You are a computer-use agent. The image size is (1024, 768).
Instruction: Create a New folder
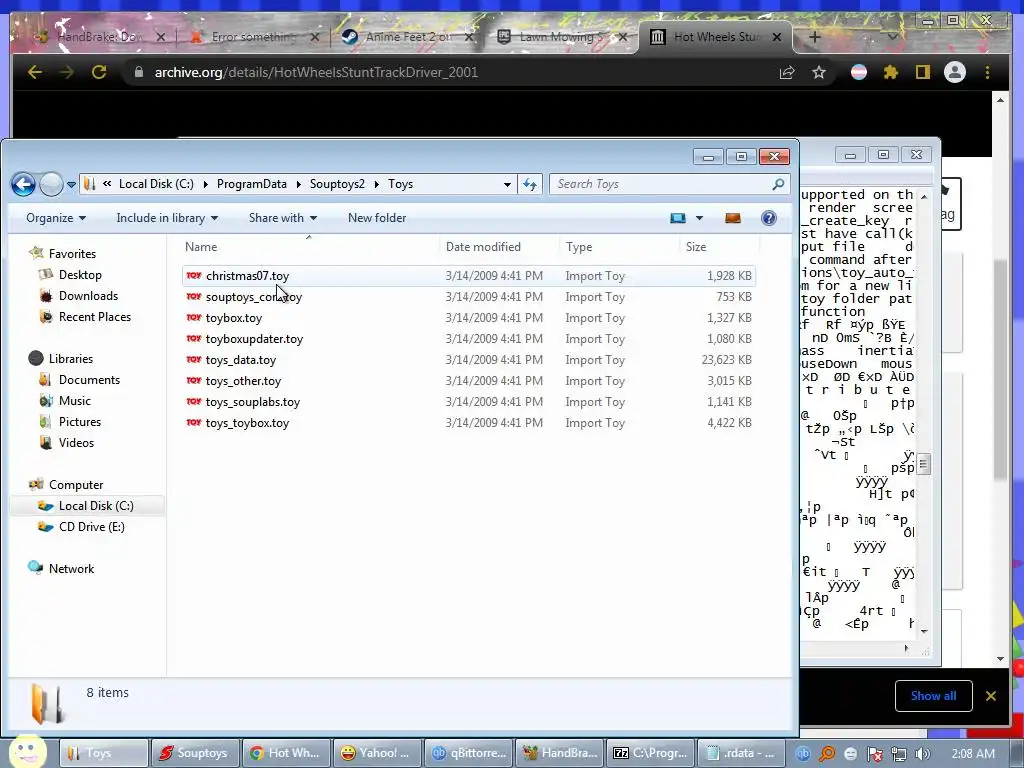[x=377, y=218]
